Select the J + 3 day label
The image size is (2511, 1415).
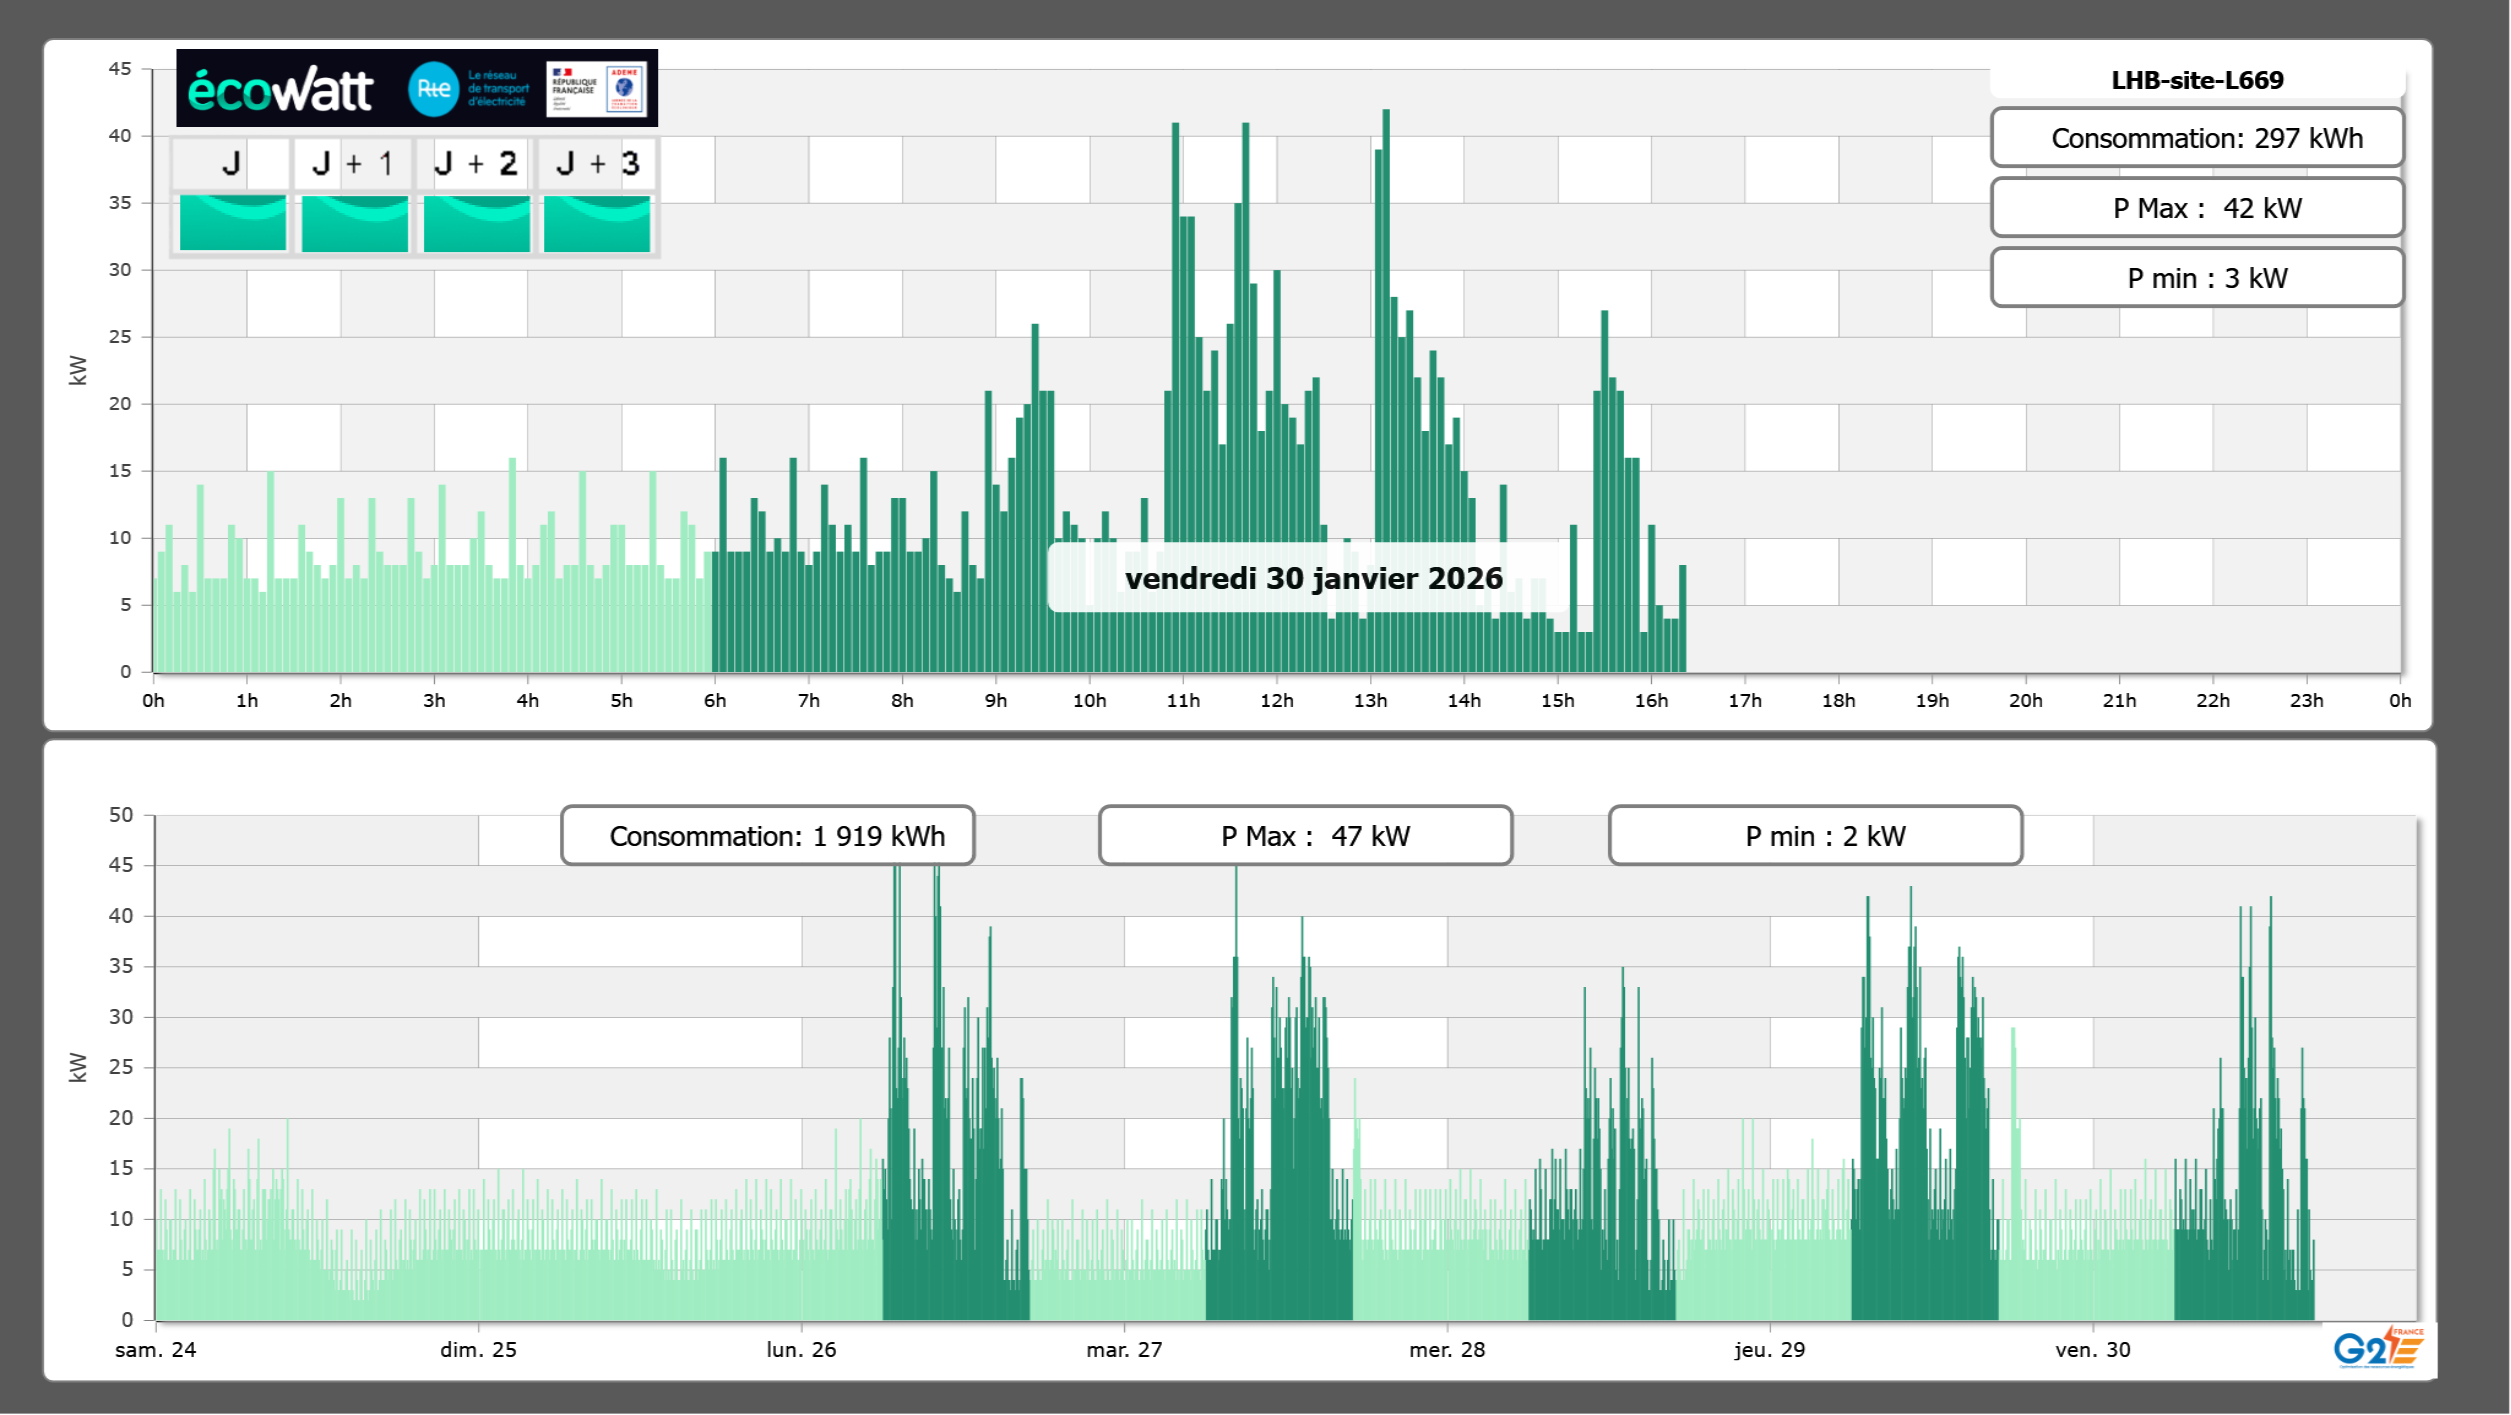pyautogui.click(x=597, y=163)
